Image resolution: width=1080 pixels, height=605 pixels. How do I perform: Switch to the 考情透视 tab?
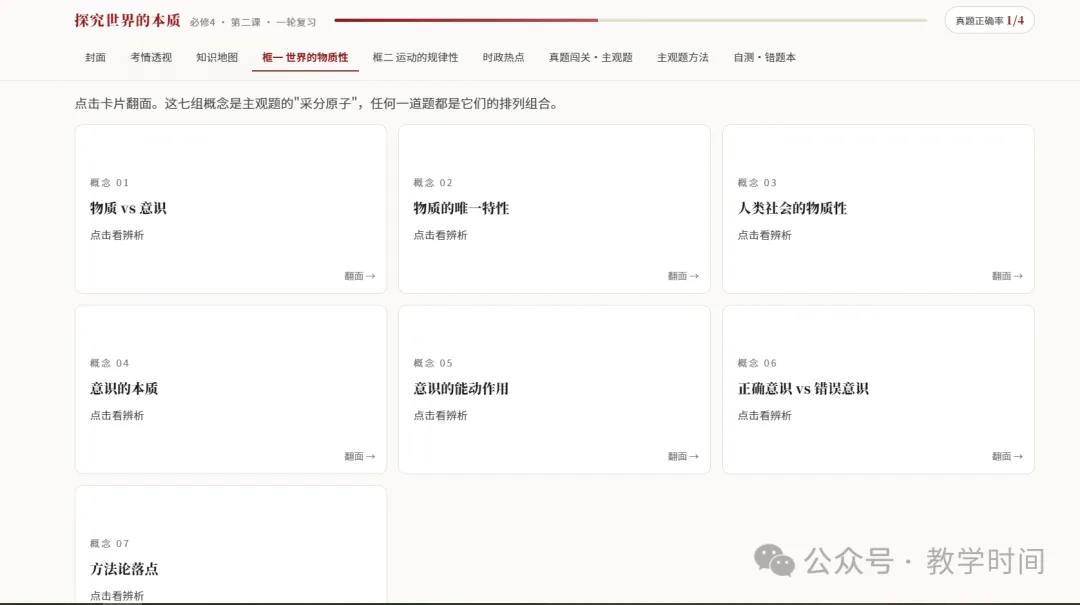[151, 58]
